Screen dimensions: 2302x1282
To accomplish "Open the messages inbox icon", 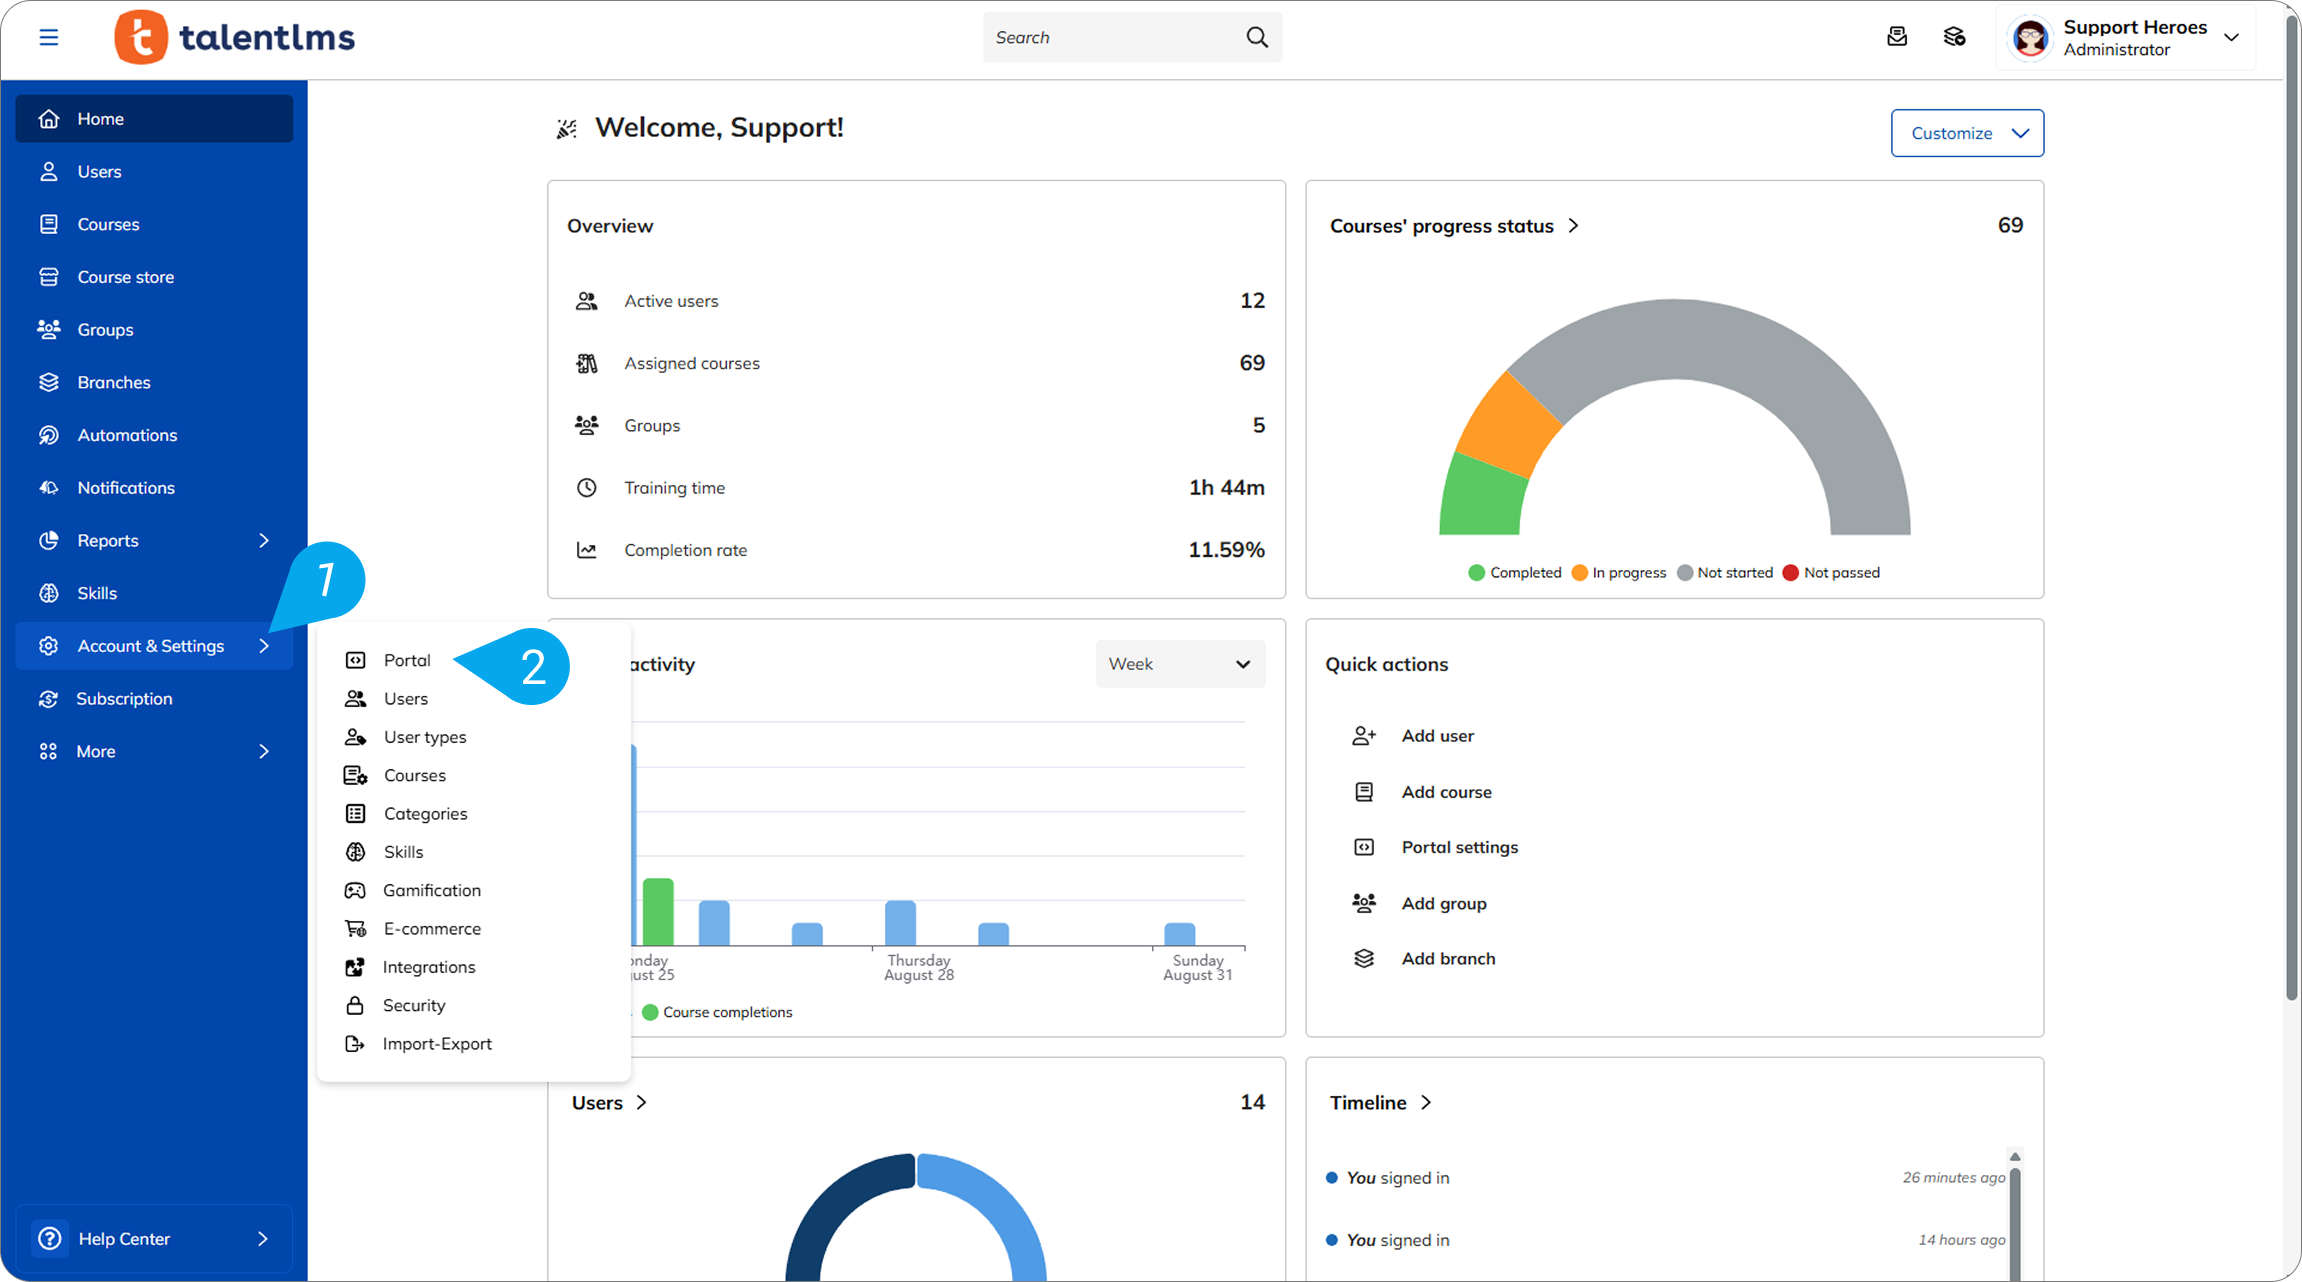I will (1897, 38).
